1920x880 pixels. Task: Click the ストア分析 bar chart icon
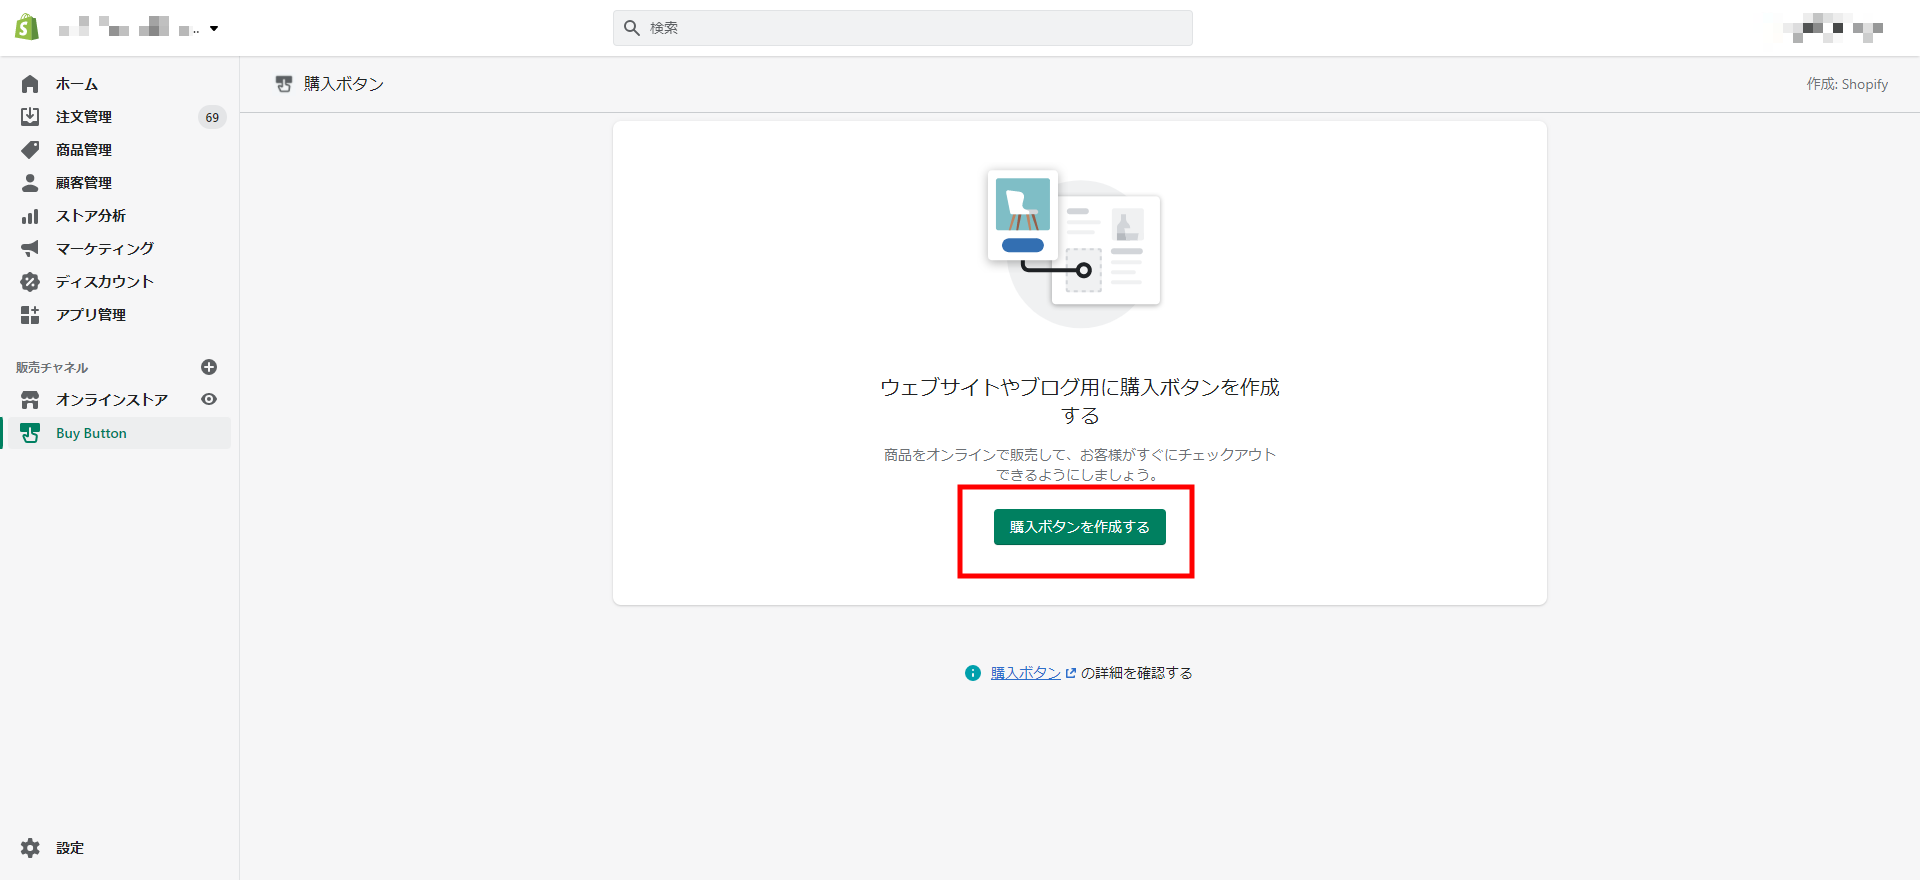(x=30, y=216)
